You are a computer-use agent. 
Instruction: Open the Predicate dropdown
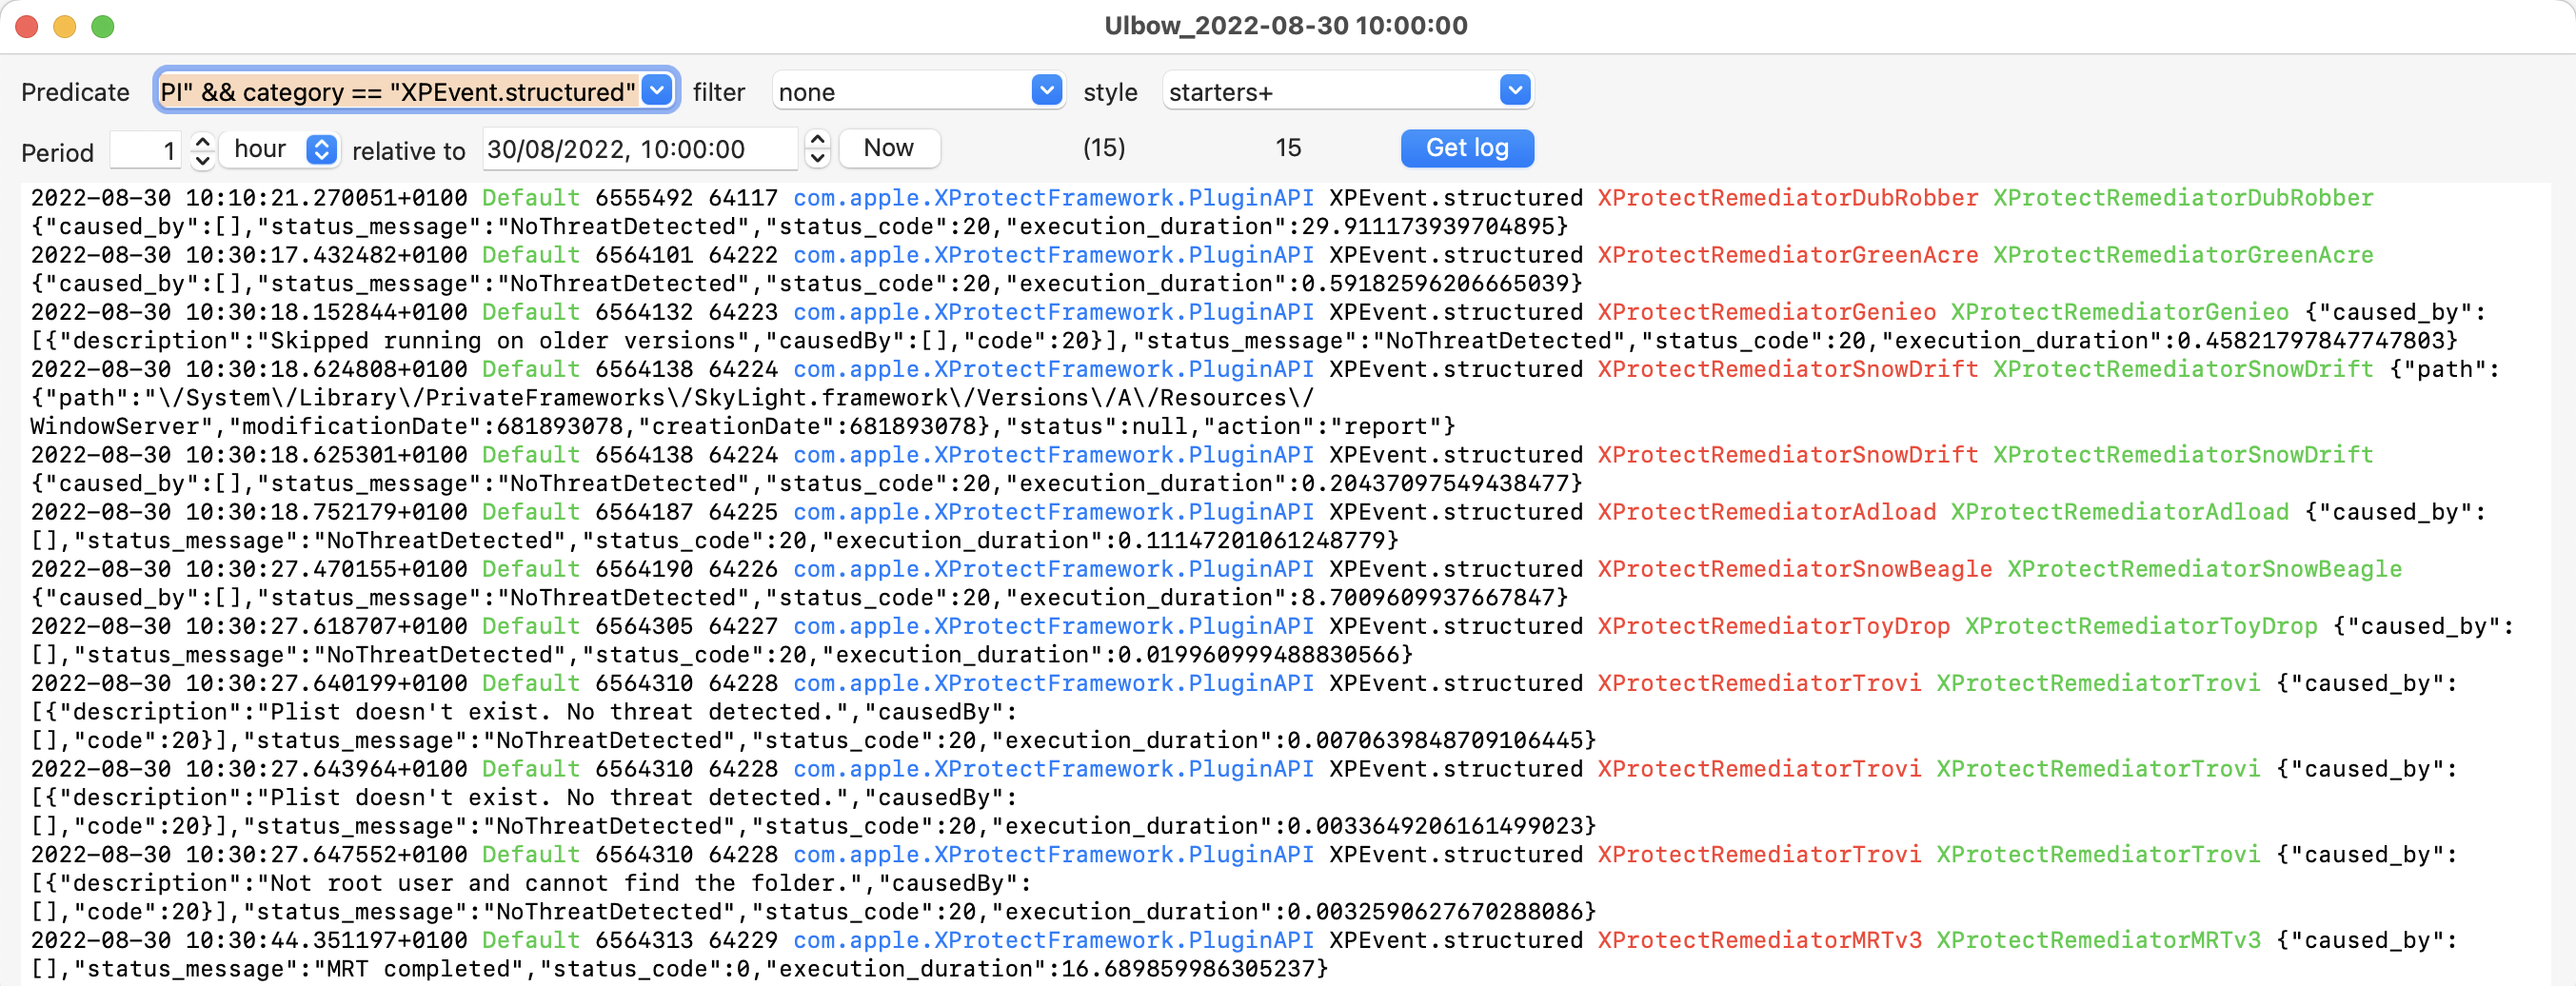coord(655,90)
